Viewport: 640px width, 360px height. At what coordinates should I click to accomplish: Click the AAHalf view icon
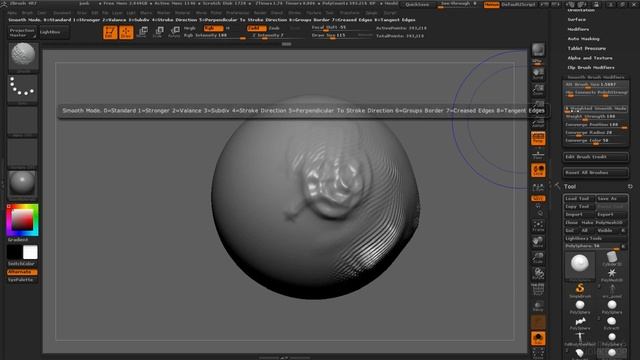[538, 122]
